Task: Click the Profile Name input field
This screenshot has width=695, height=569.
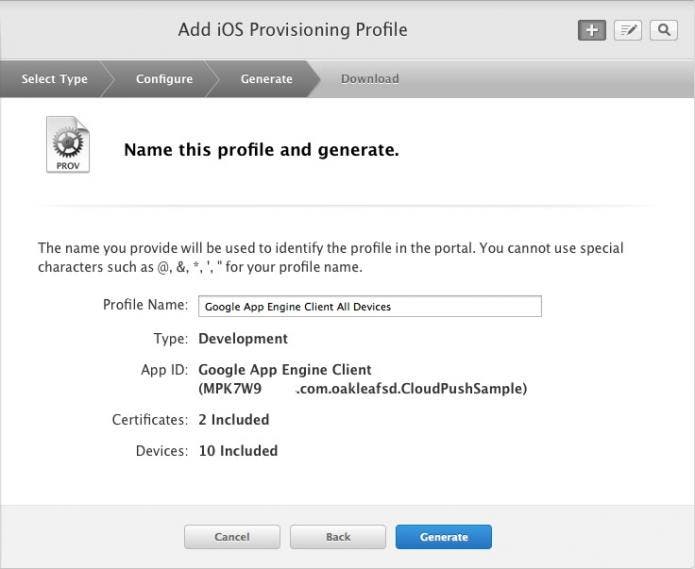Action: point(370,306)
